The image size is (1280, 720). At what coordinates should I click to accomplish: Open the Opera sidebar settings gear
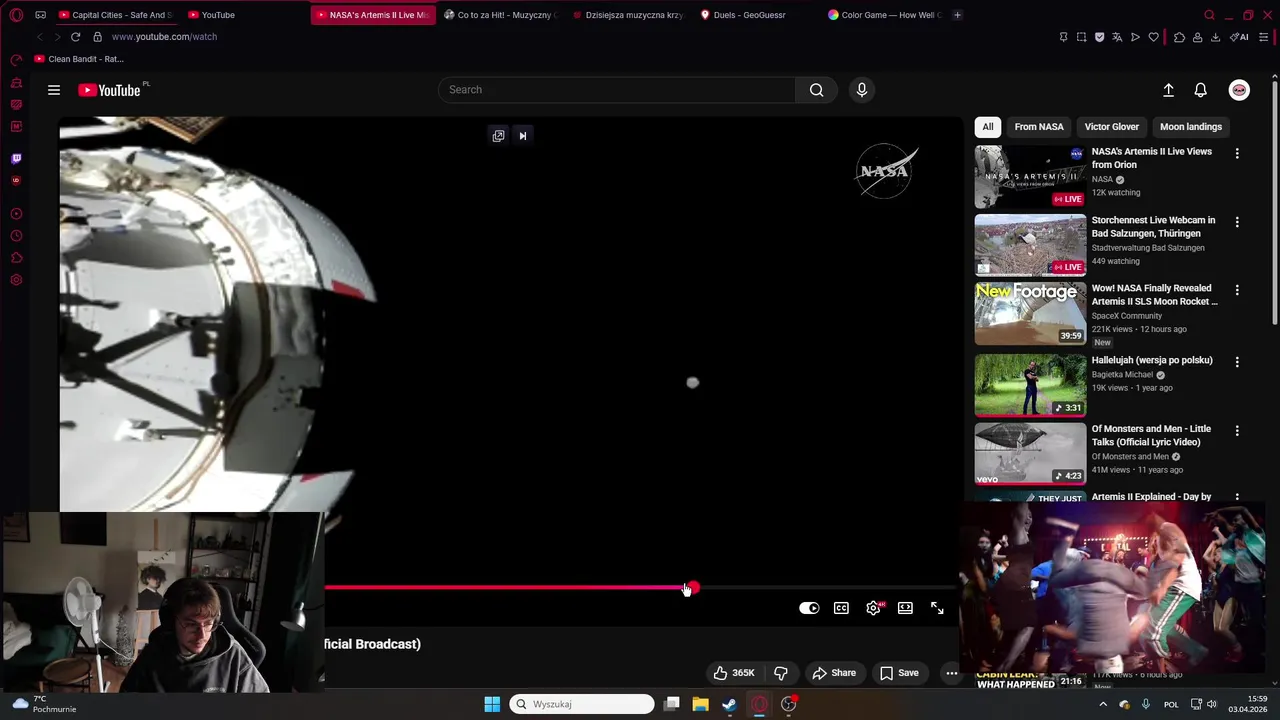[16, 280]
